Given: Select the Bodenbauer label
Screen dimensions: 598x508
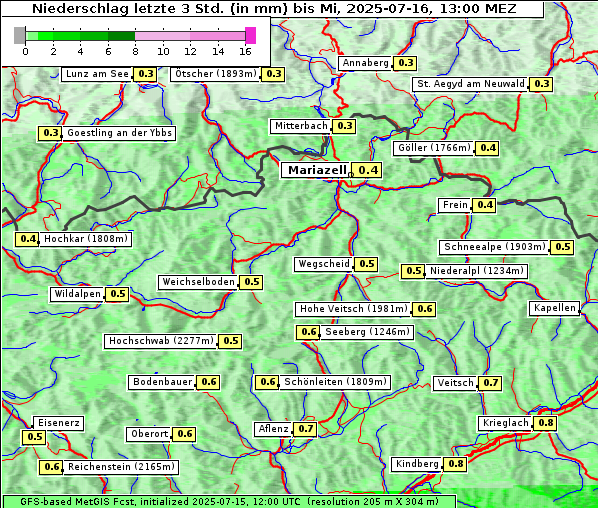Looking at the screenshot, I should 162,383.
